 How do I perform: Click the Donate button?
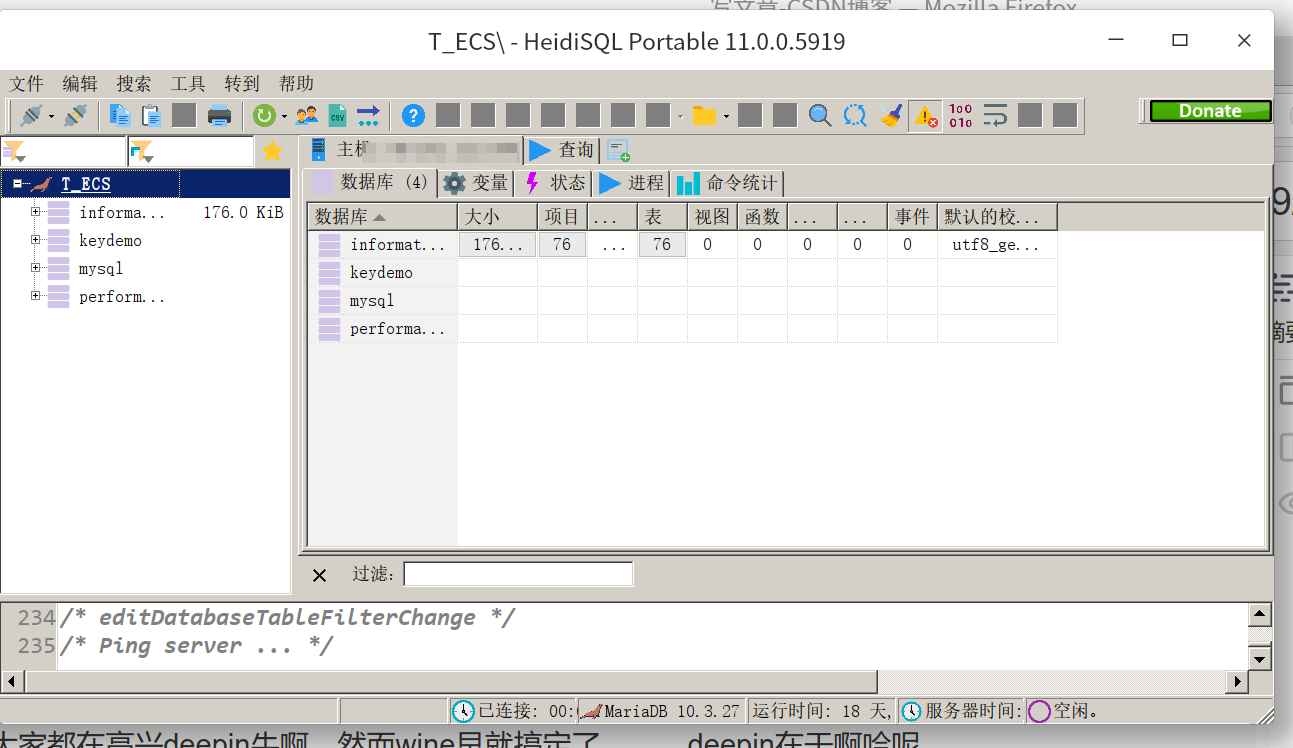coord(1210,111)
